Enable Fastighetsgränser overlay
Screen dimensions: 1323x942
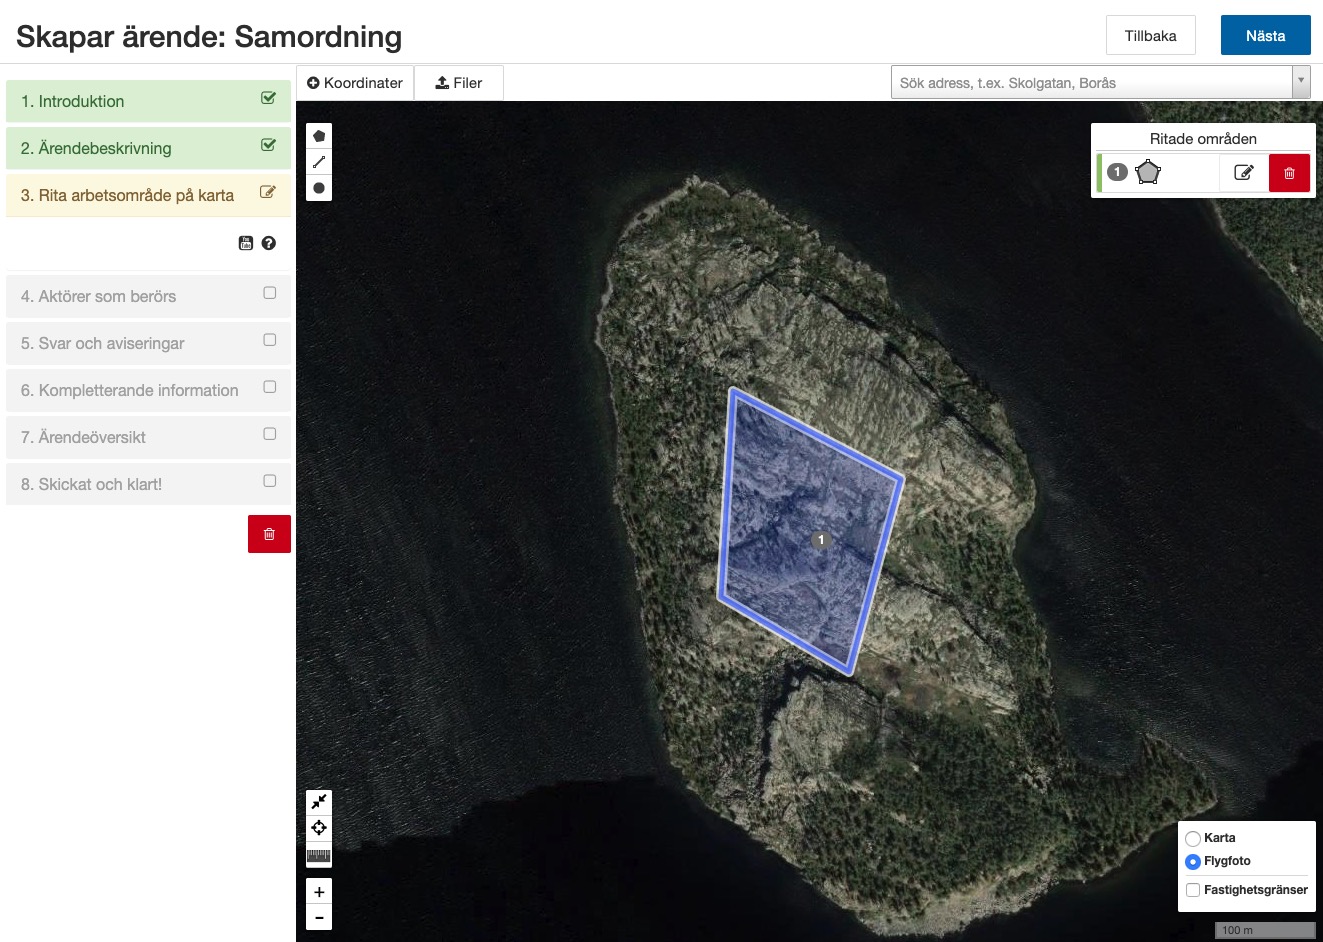coord(1192,889)
